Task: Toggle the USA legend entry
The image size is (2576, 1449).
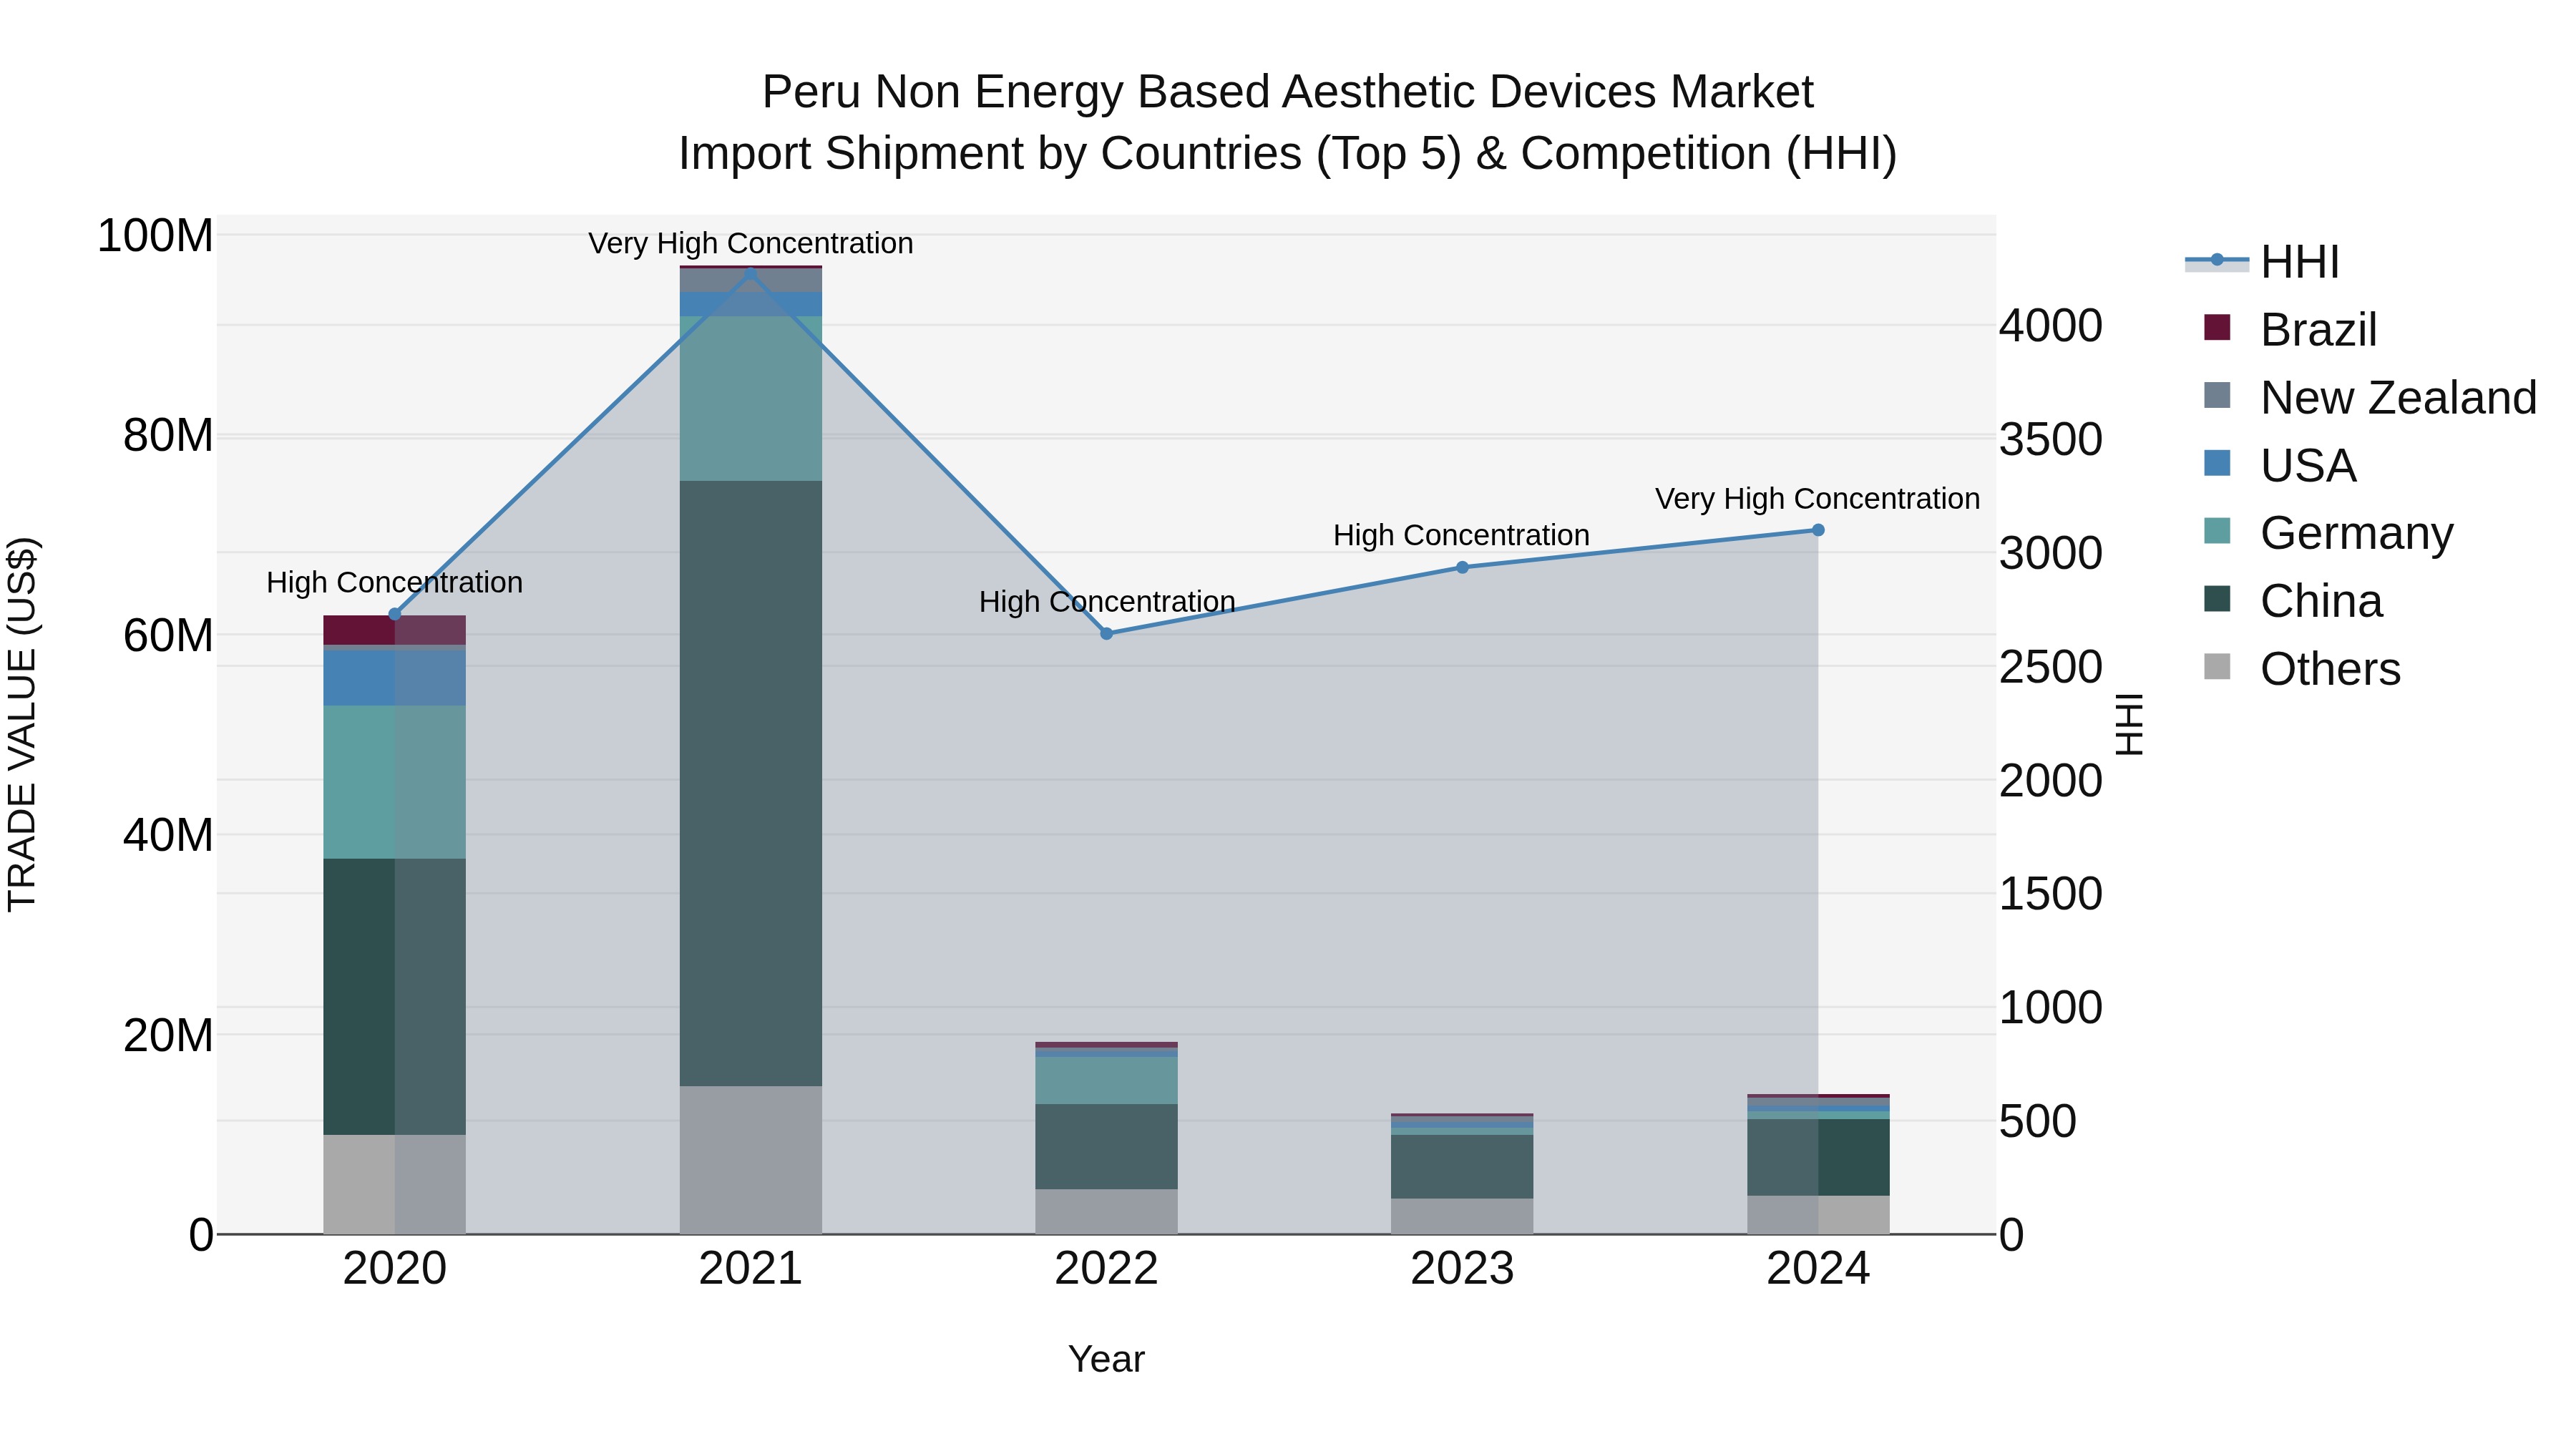Action: click(x=2280, y=465)
